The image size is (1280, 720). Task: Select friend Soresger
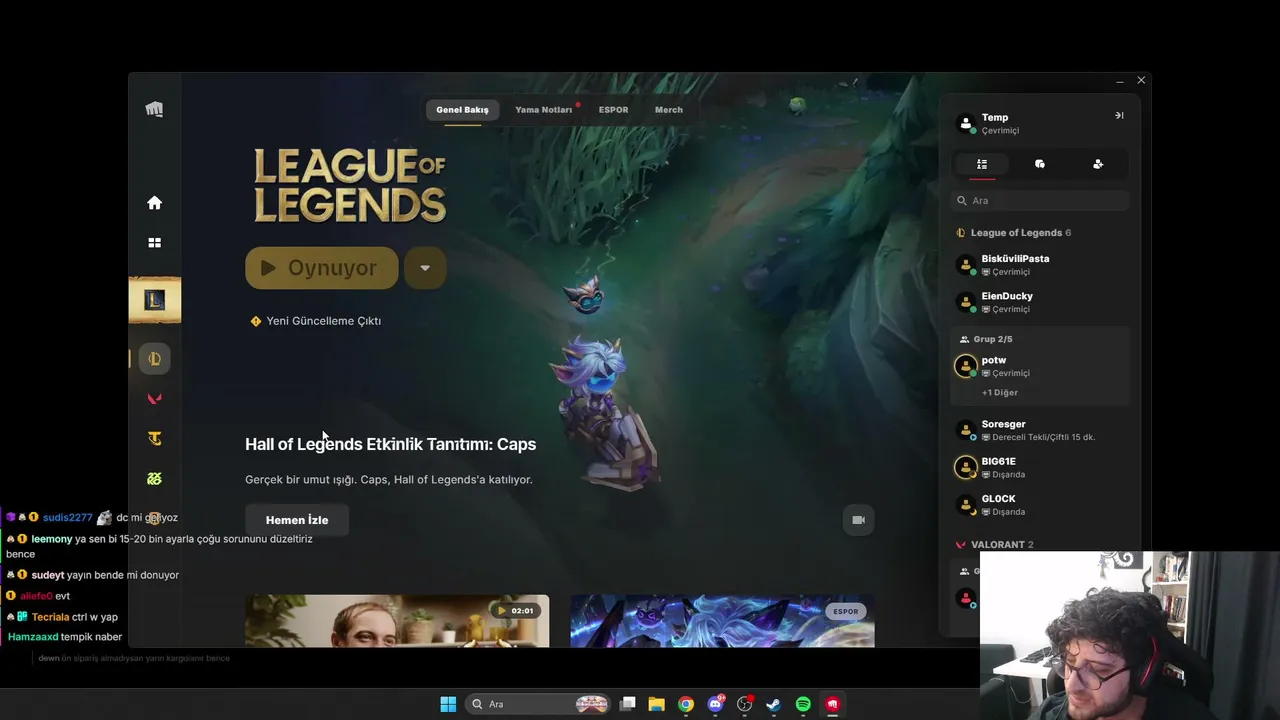coord(1040,430)
